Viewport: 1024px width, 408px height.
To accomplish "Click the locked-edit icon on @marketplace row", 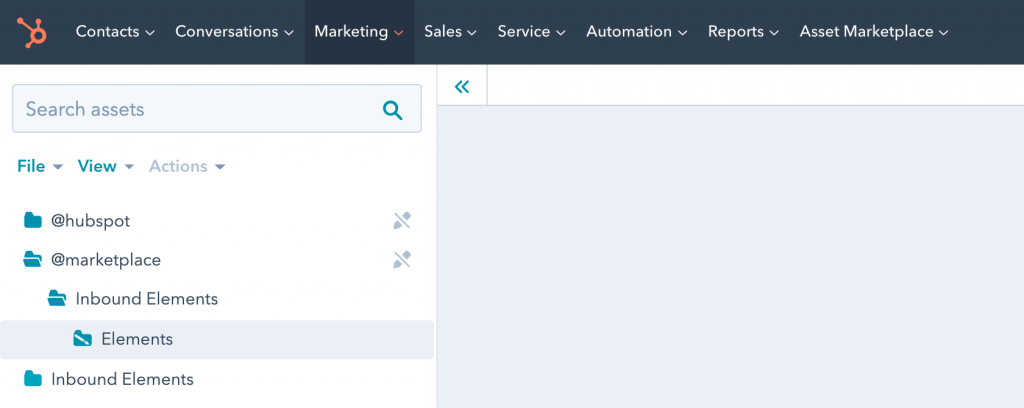I will 402,260.
